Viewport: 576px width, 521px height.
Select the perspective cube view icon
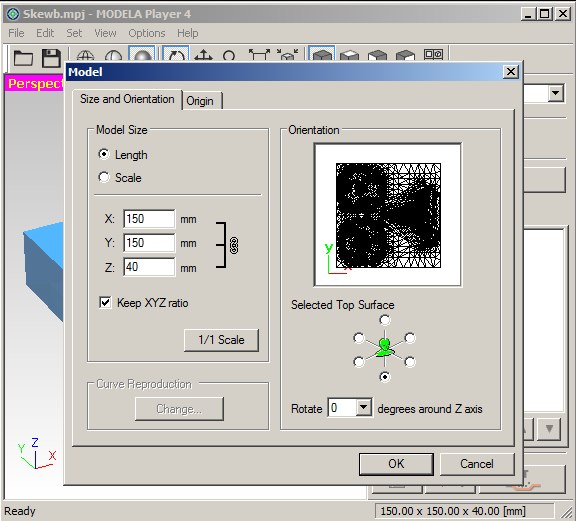click(322, 55)
